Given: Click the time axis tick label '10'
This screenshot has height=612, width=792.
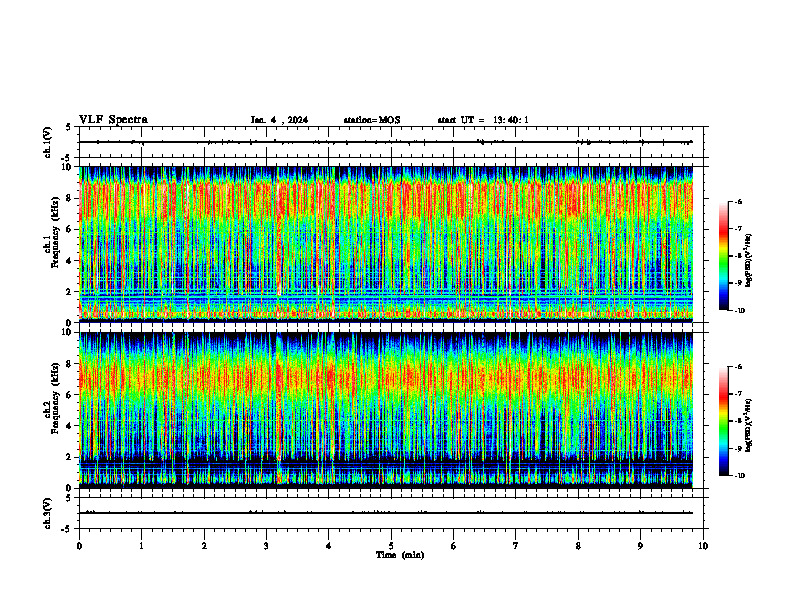Looking at the screenshot, I should coord(703,546).
